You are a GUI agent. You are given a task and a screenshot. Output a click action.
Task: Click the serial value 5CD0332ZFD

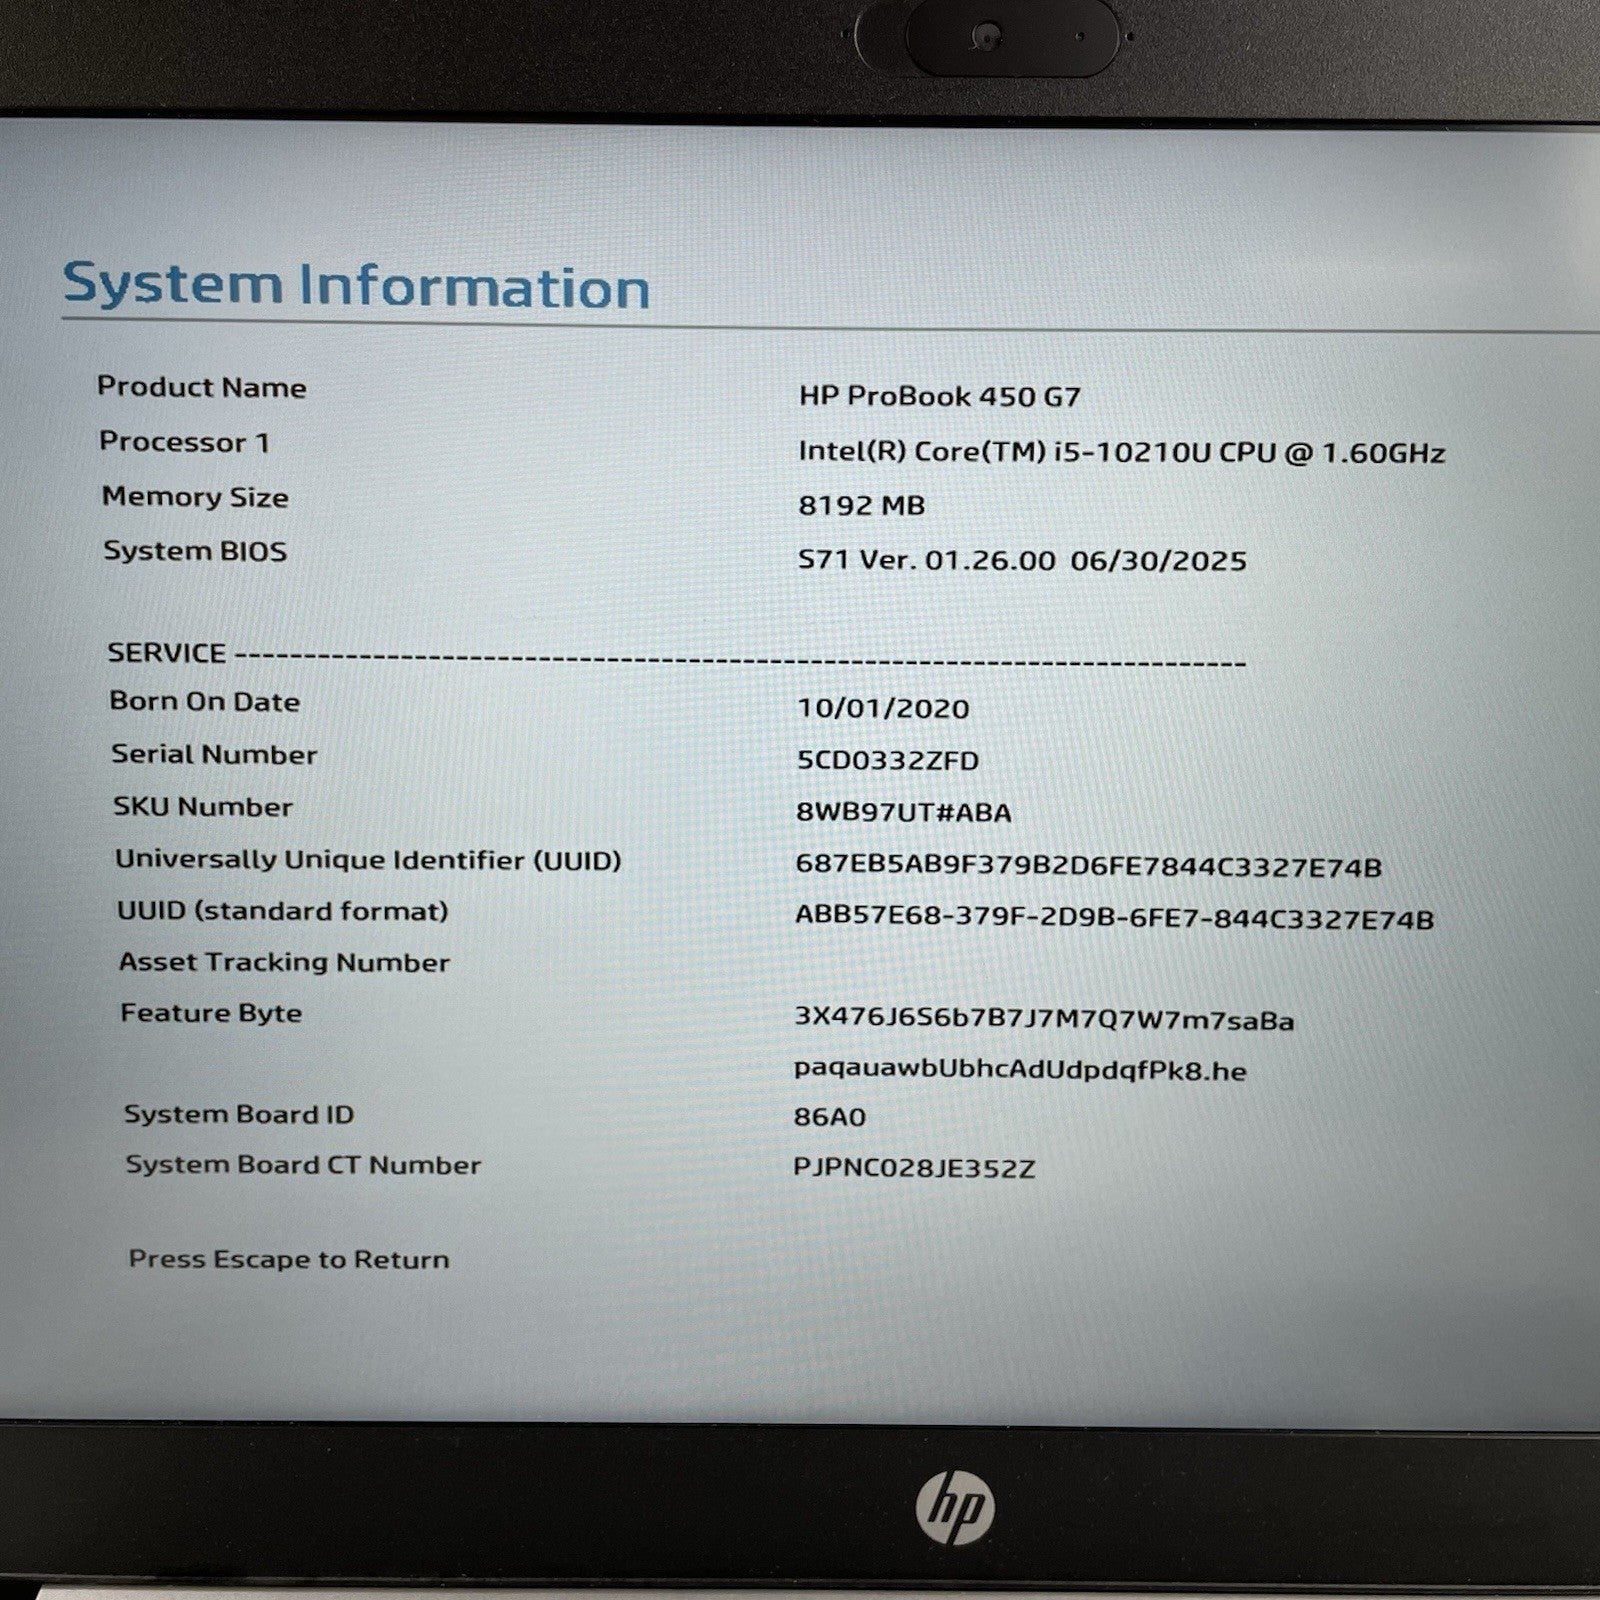[x=887, y=761]
